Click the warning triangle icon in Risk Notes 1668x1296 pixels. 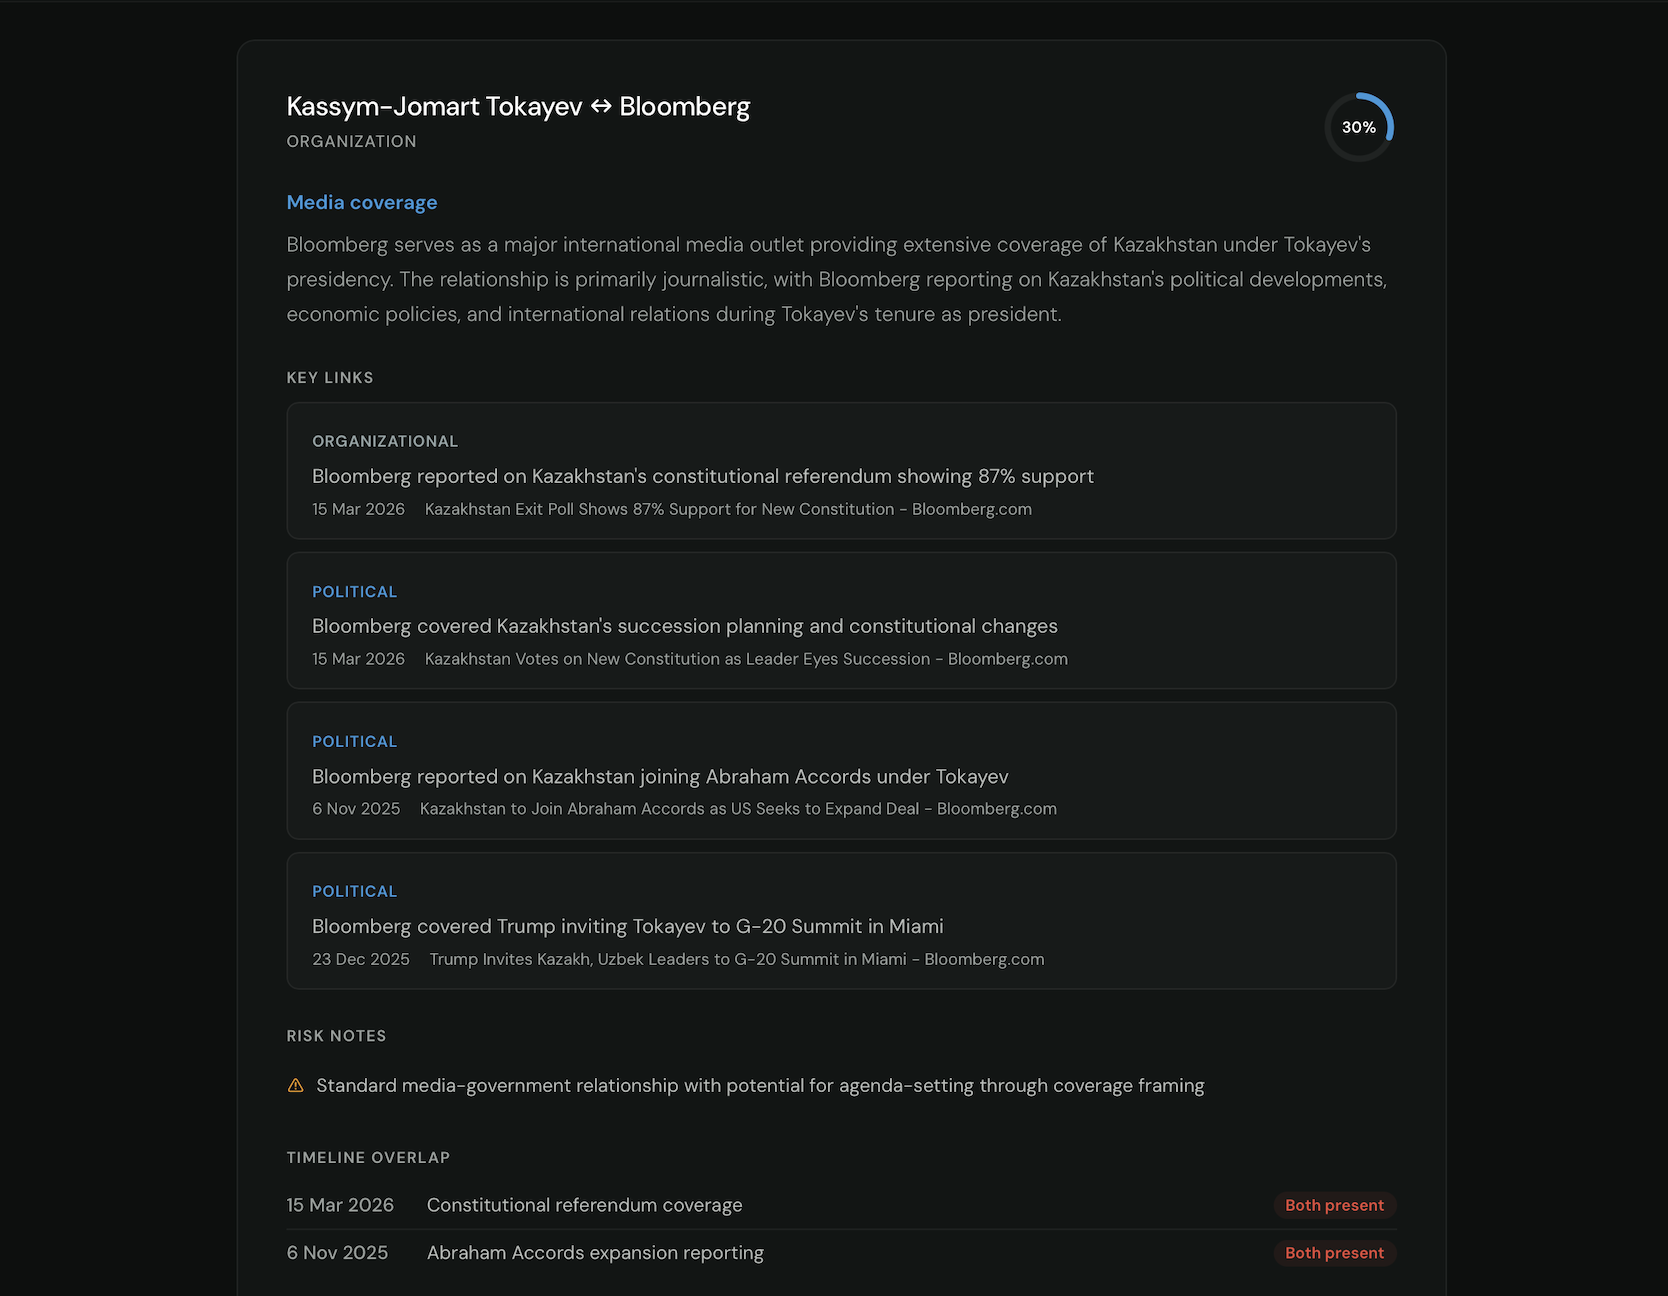[x=296, y=1085]
